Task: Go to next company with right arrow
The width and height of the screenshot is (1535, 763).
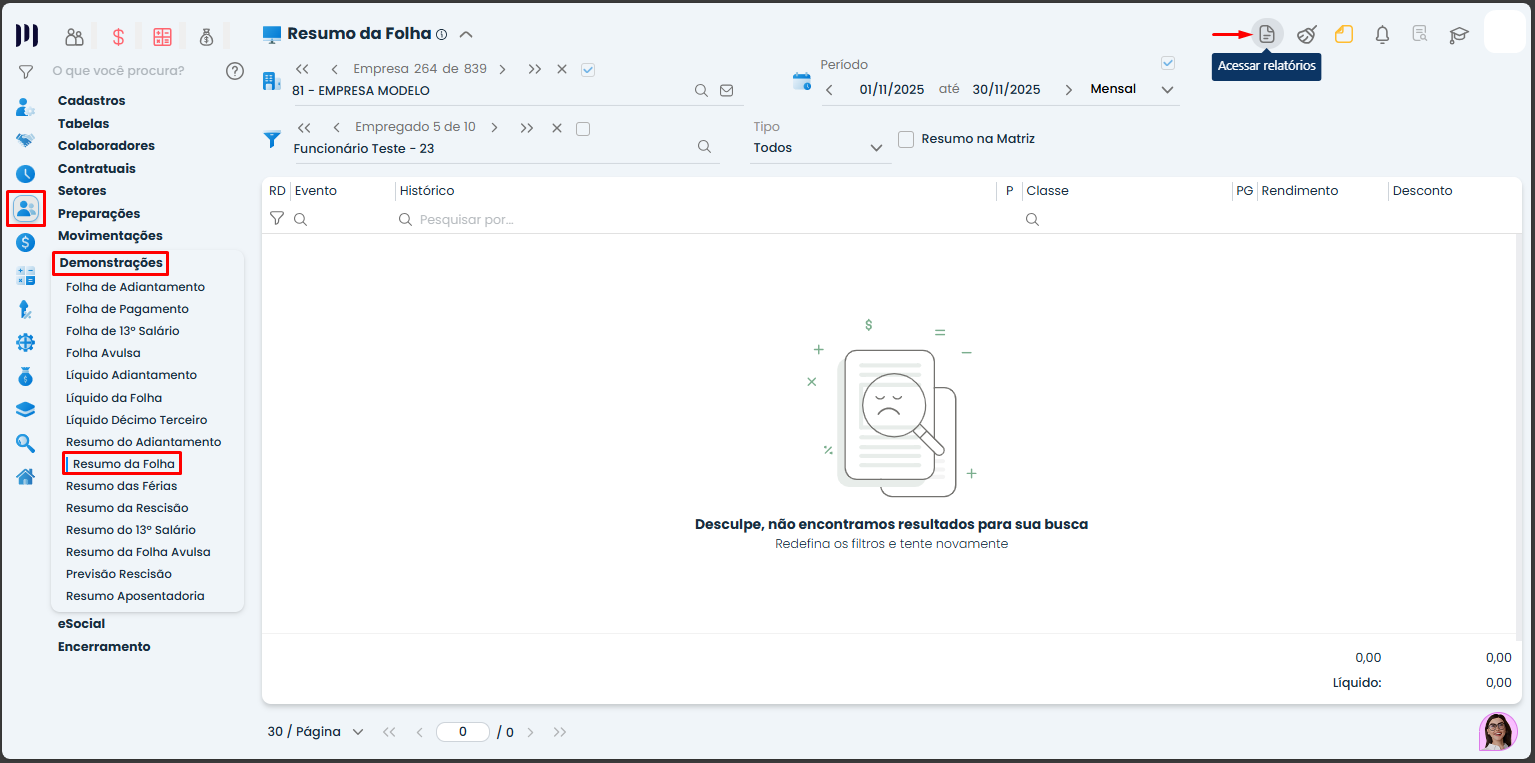Action: [x=502, y=69]
